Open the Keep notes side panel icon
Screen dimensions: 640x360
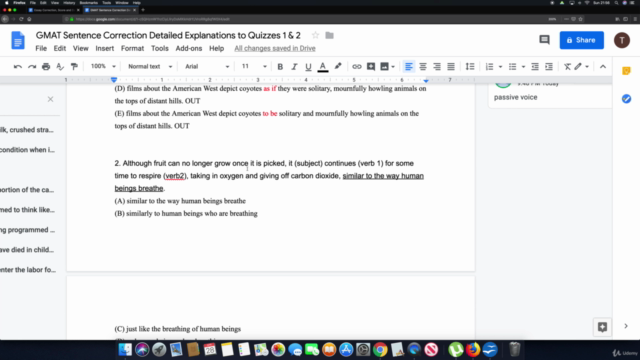(x=626, y=71)
